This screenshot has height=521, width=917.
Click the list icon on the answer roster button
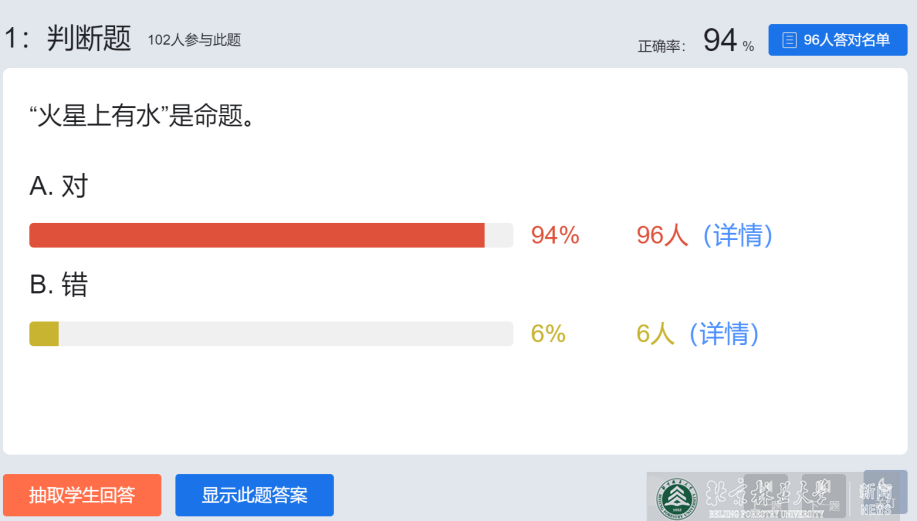pos(789,40)
